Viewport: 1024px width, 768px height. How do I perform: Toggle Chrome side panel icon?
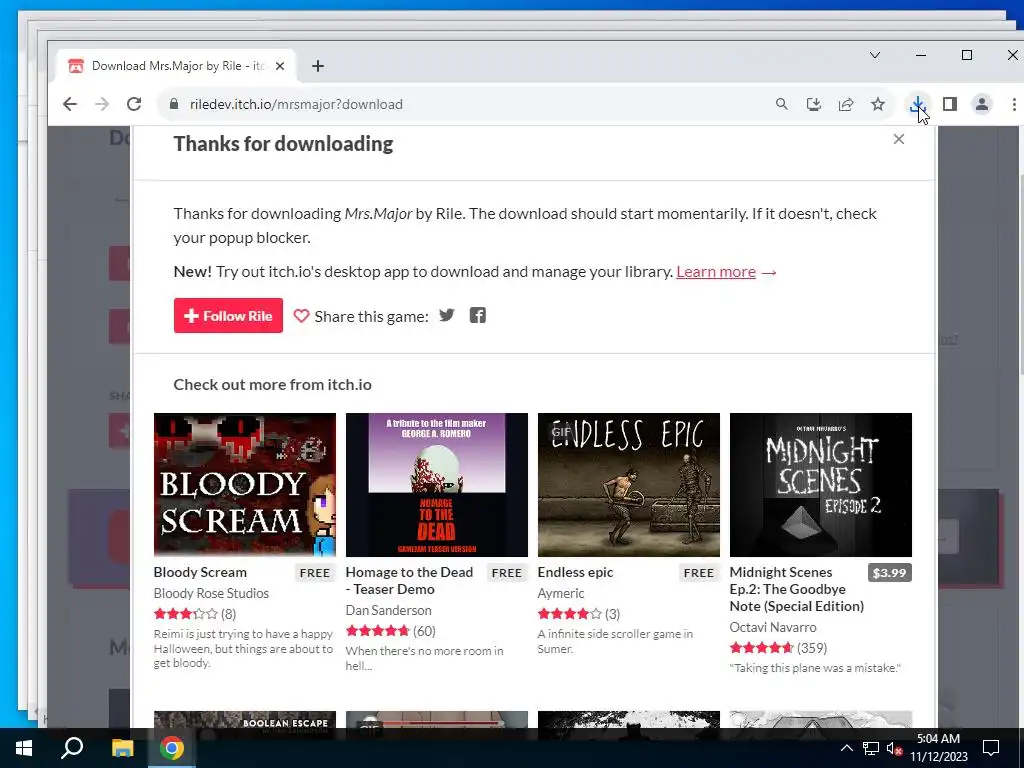(x=950, y=104)
